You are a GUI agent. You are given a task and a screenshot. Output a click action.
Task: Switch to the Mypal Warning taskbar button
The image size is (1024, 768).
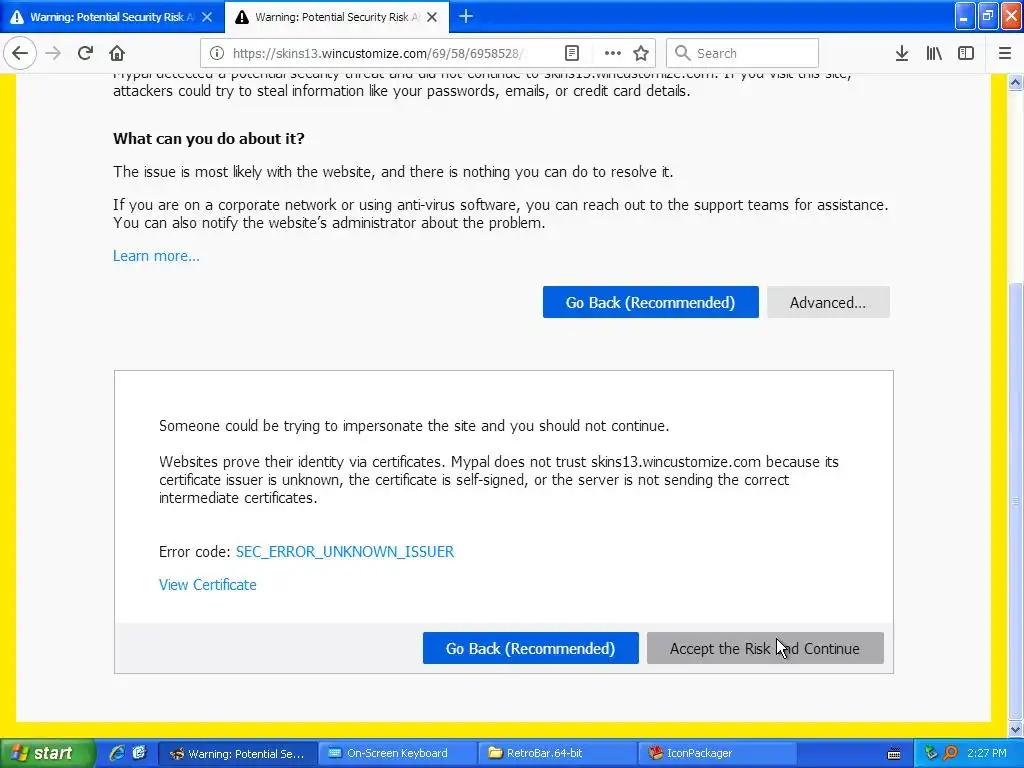[238, 754]
